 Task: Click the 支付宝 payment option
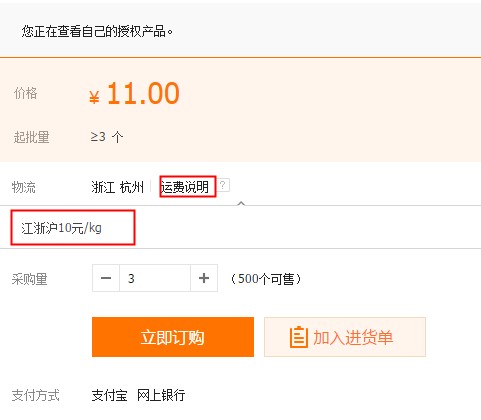click(x=110, y=395)
